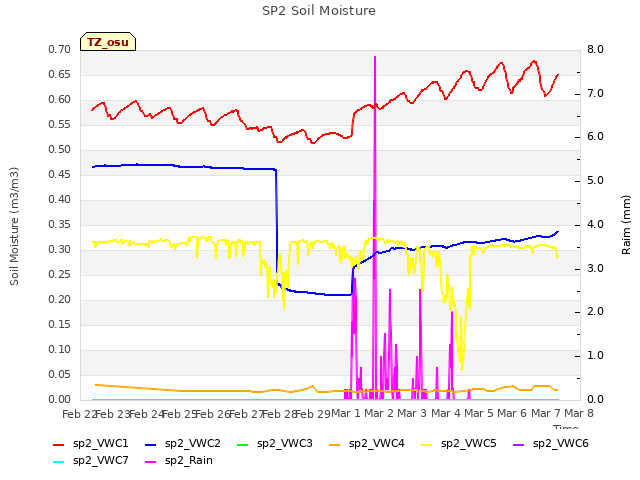Click the Mar 4 x-axis tick label
Image resolution: width=640 pixels, height=480 pixels.
[446, 414]
